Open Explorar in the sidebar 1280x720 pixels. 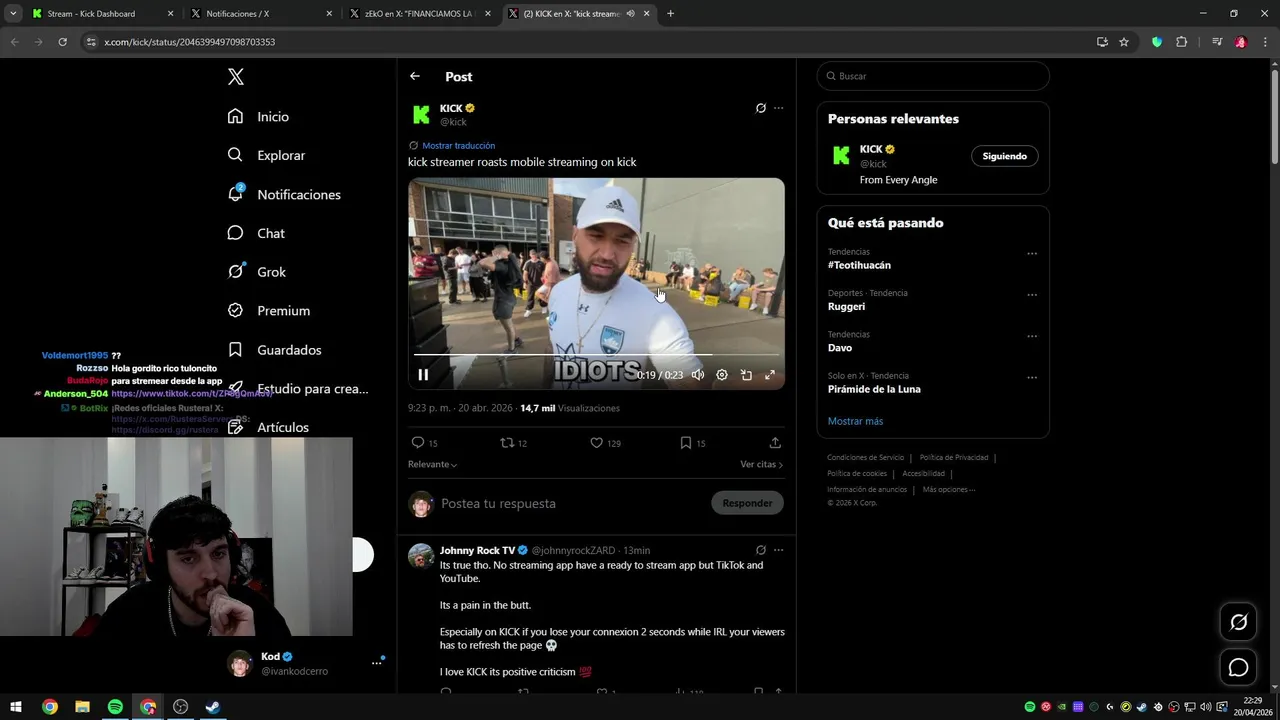pos(266,155)
